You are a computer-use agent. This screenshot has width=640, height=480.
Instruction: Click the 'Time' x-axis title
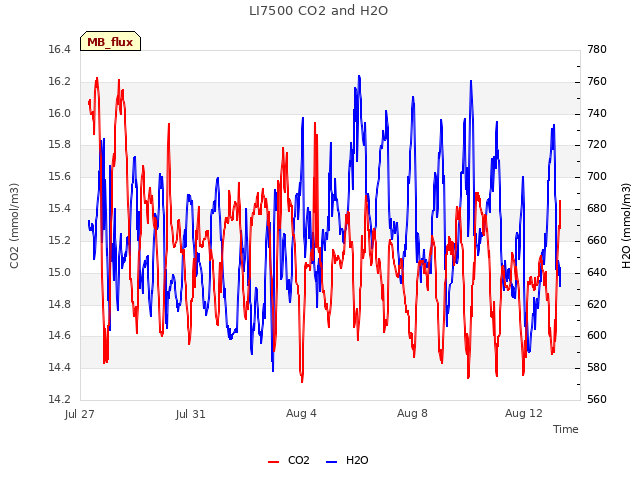click(x=566, y=429)
